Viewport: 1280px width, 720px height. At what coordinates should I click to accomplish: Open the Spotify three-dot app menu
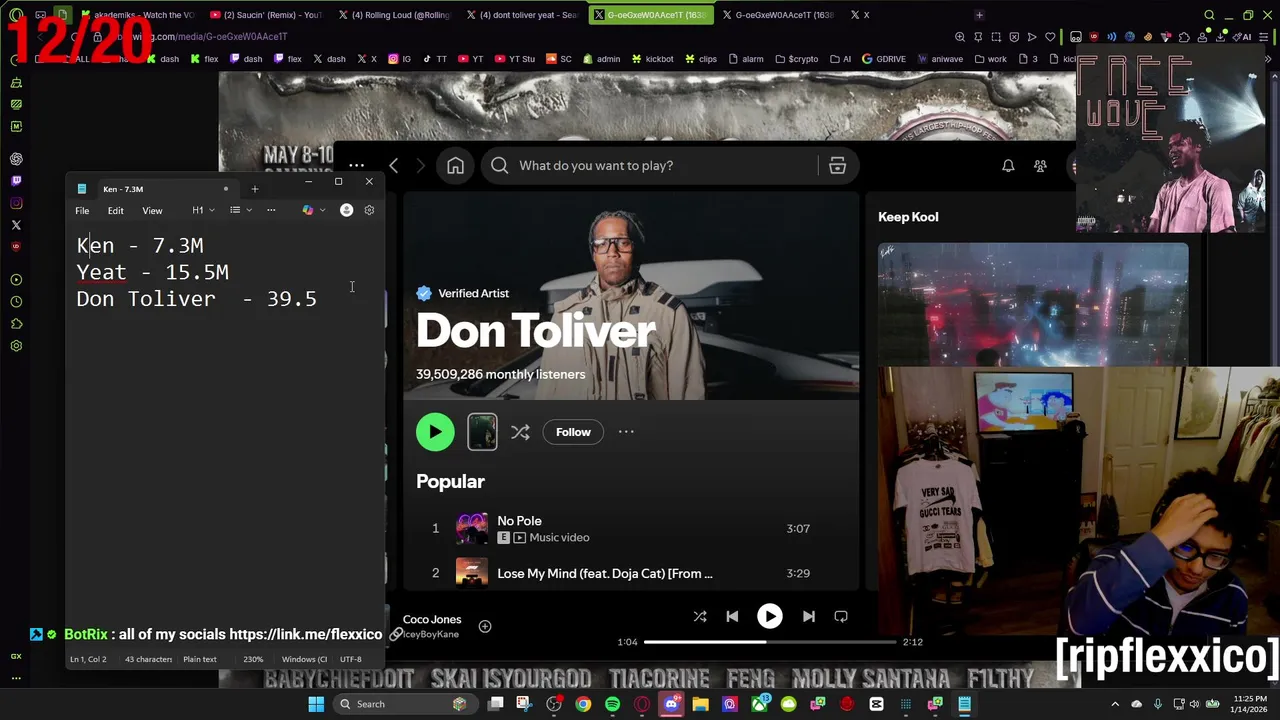pyautogui.click(x=356, y=166)
